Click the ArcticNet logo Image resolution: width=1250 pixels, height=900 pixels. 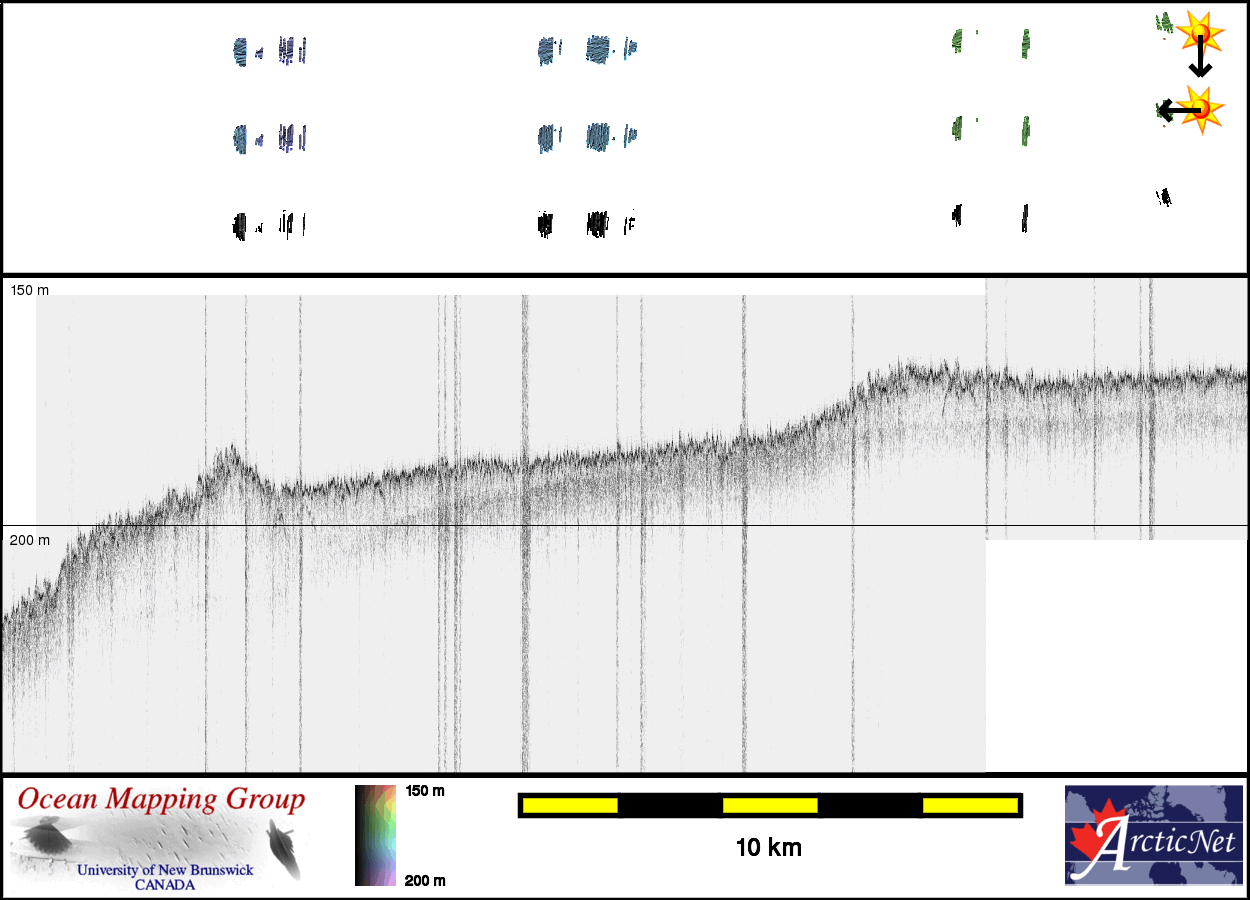click(x=1153, y=835)
